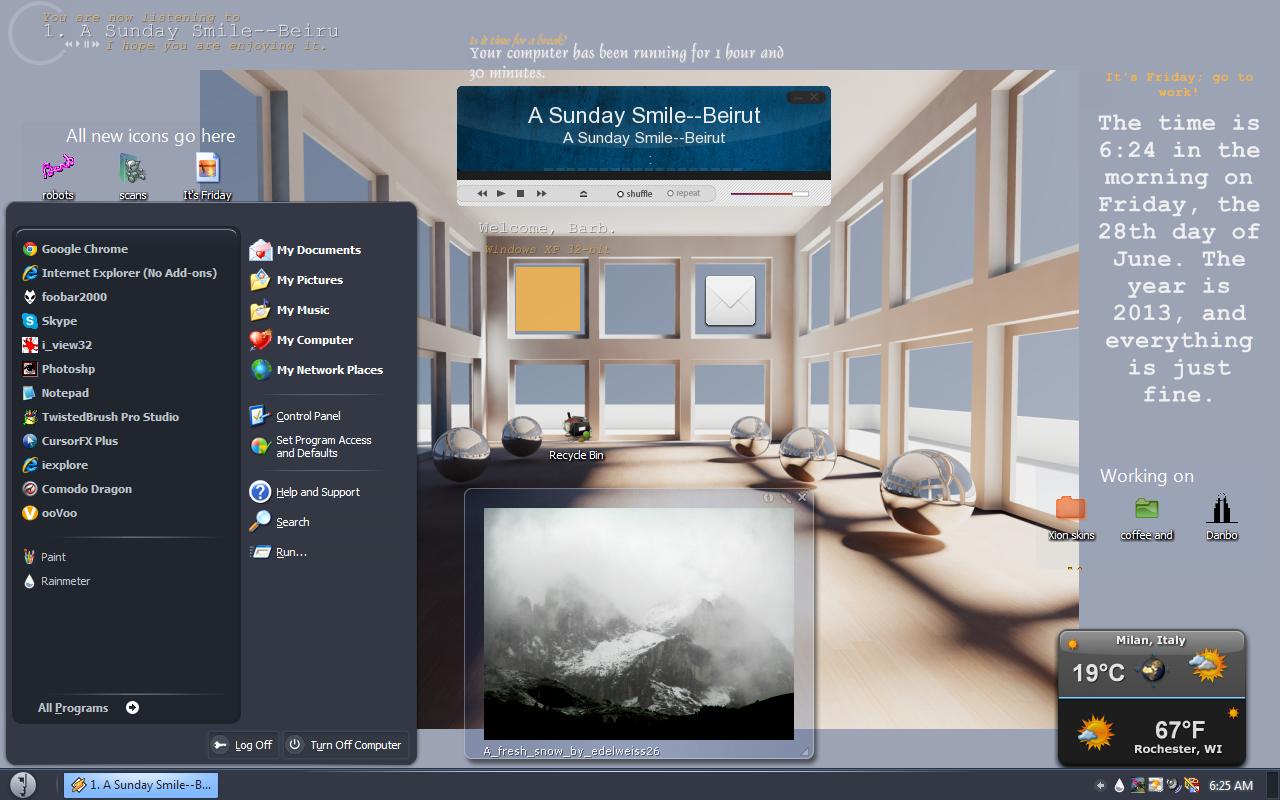Click the Log Off button

[243, 745]
